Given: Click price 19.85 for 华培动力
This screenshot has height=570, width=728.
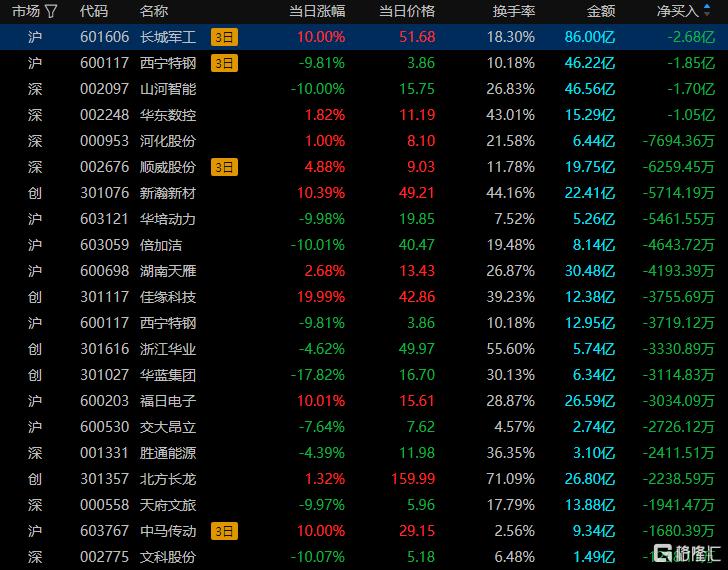Looking at the screenshot, I should [x=417, y=219].
